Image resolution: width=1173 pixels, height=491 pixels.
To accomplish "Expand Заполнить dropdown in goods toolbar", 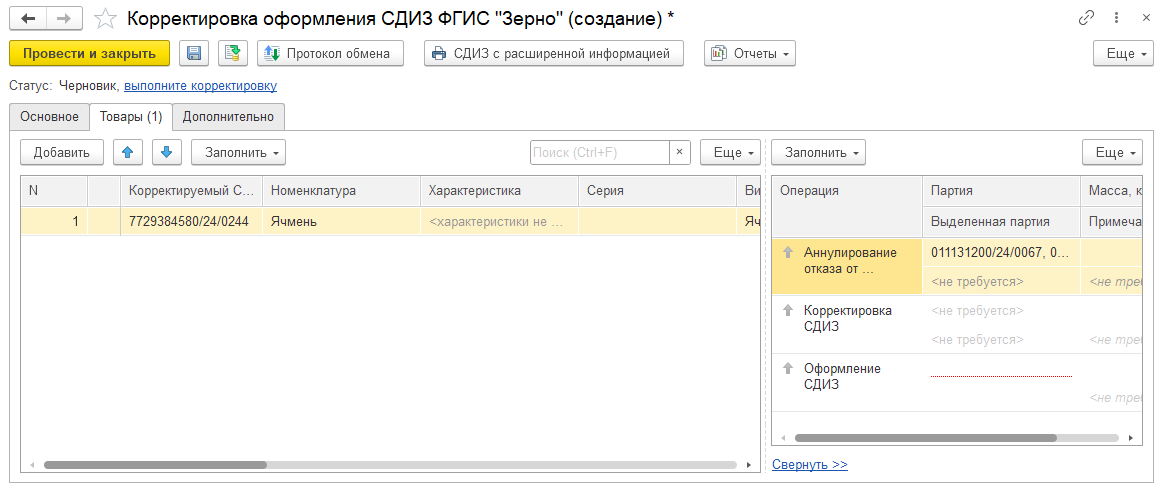I will [238, 152].
